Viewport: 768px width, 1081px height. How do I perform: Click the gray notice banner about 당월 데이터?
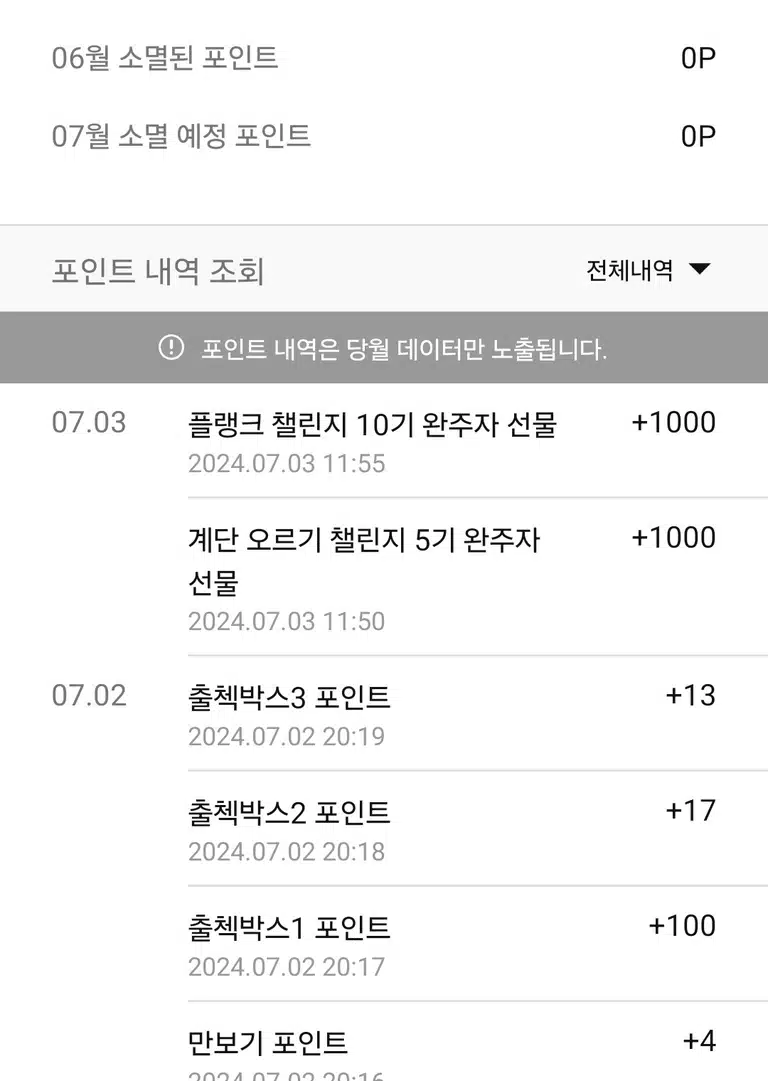[384, 347]
